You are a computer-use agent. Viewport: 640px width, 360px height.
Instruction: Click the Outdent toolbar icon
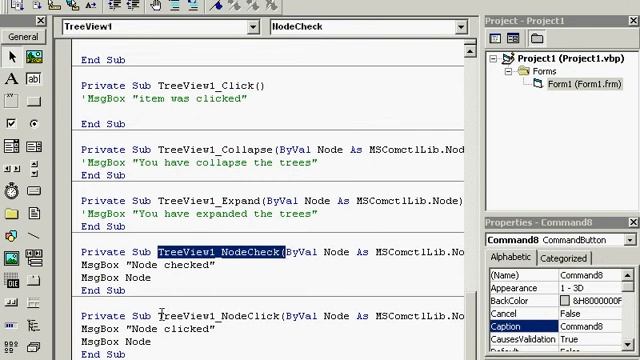pos(133,5)
